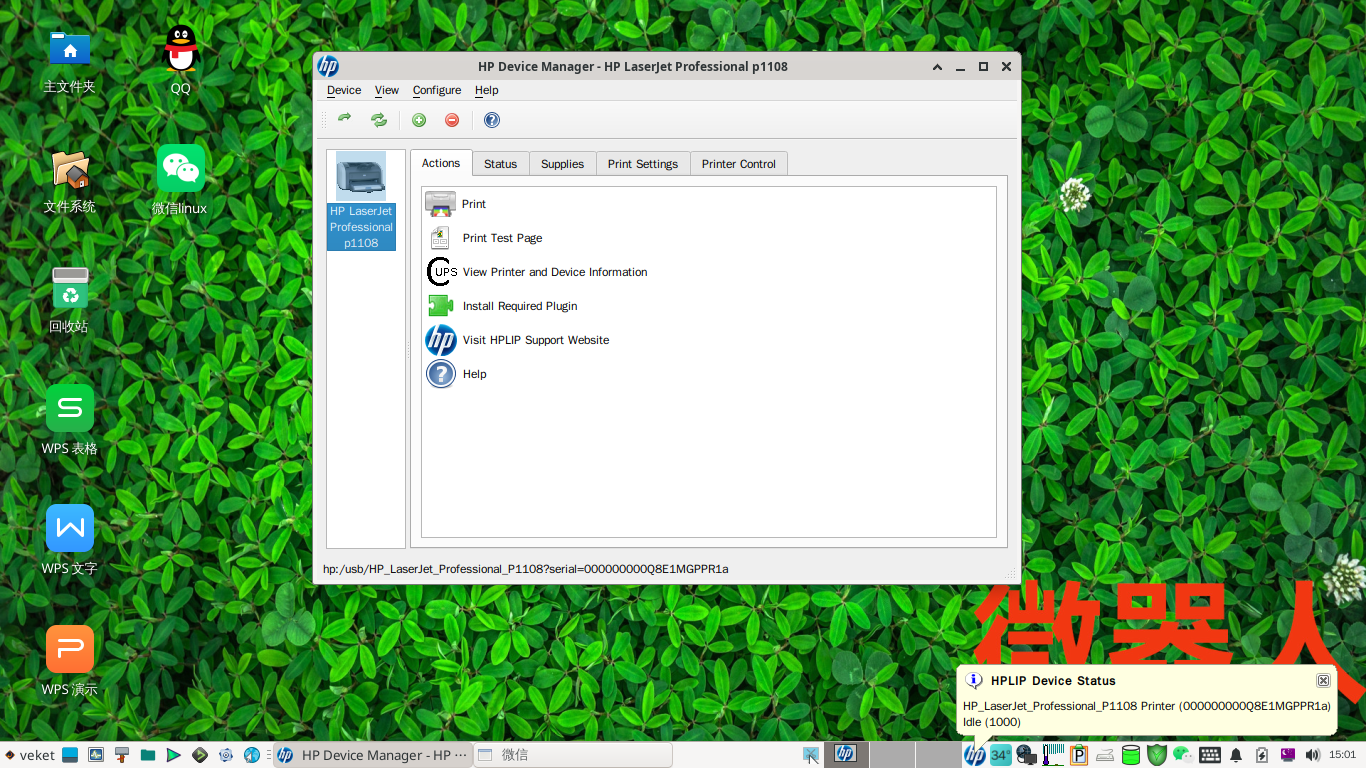
Task: Switch to the Supplies tab
Action: tap(563, 164)
